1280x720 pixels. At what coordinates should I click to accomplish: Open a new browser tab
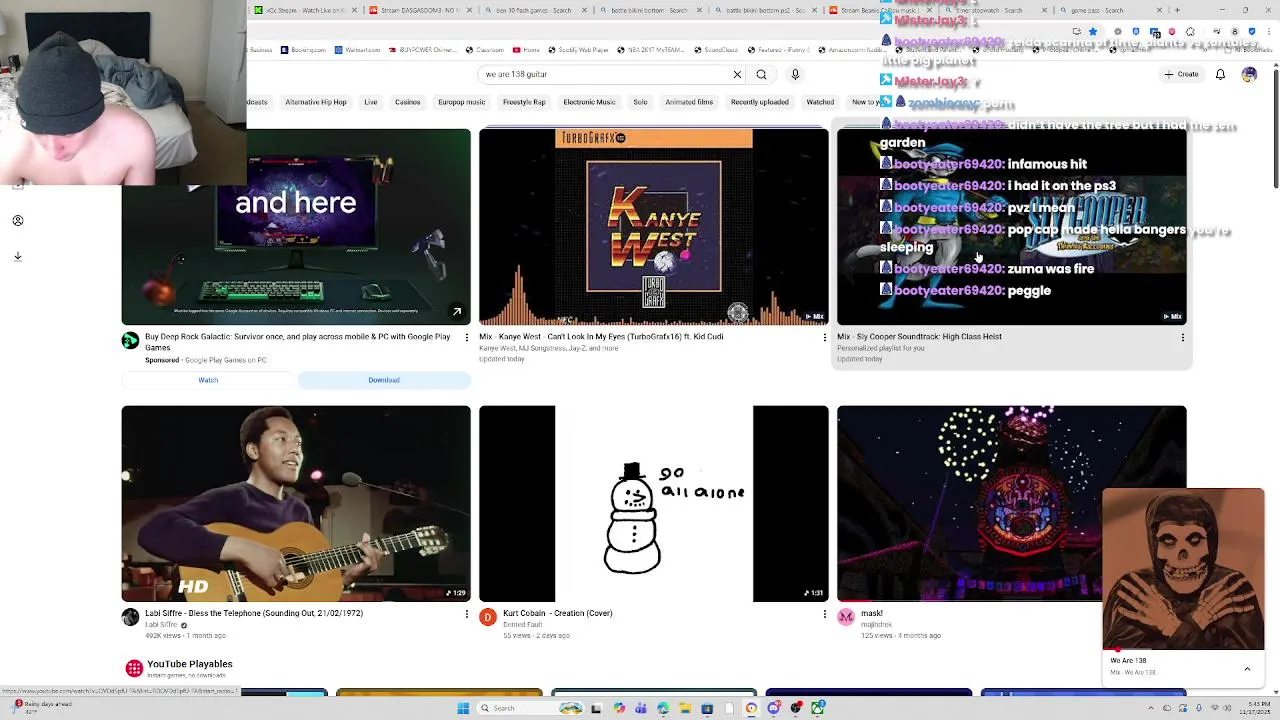coord(1176,10)
